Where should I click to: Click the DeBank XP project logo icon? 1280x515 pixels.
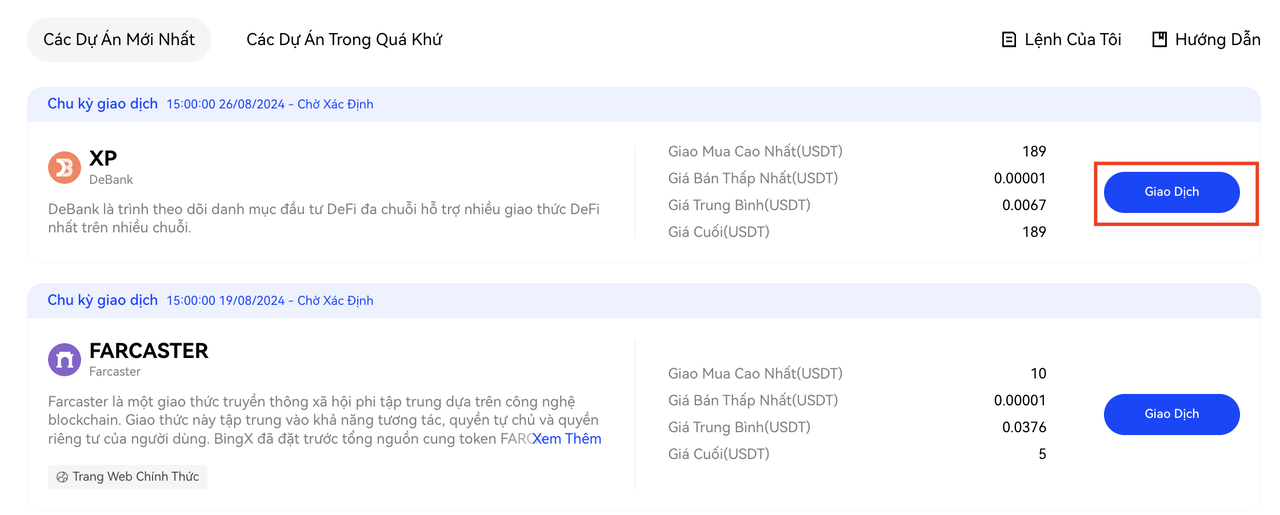65,167
